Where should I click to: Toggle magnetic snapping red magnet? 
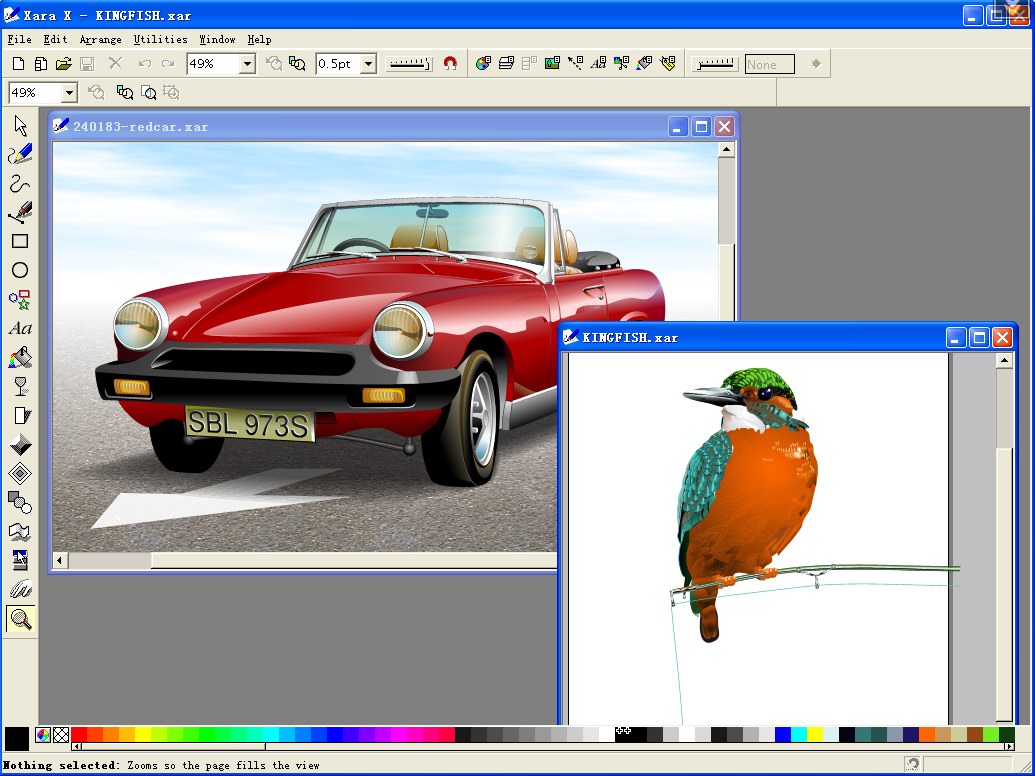click(450, 64)
